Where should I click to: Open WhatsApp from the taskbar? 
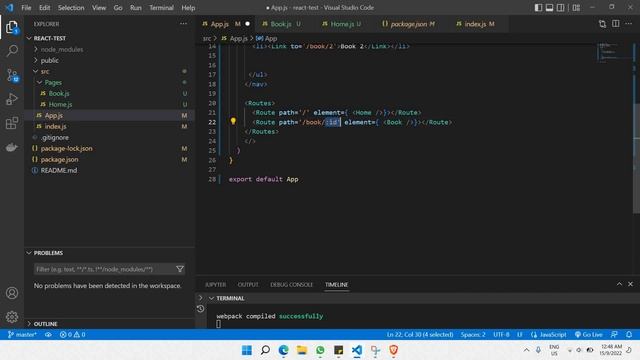320,350
